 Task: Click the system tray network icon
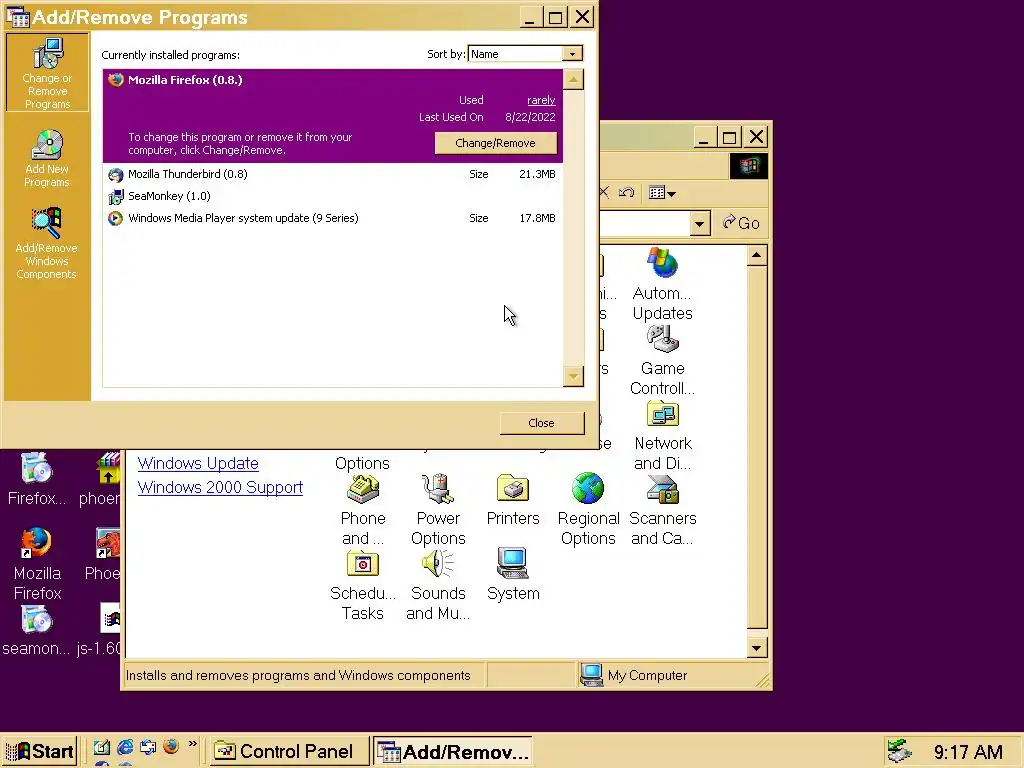click(x=899, y=751)
